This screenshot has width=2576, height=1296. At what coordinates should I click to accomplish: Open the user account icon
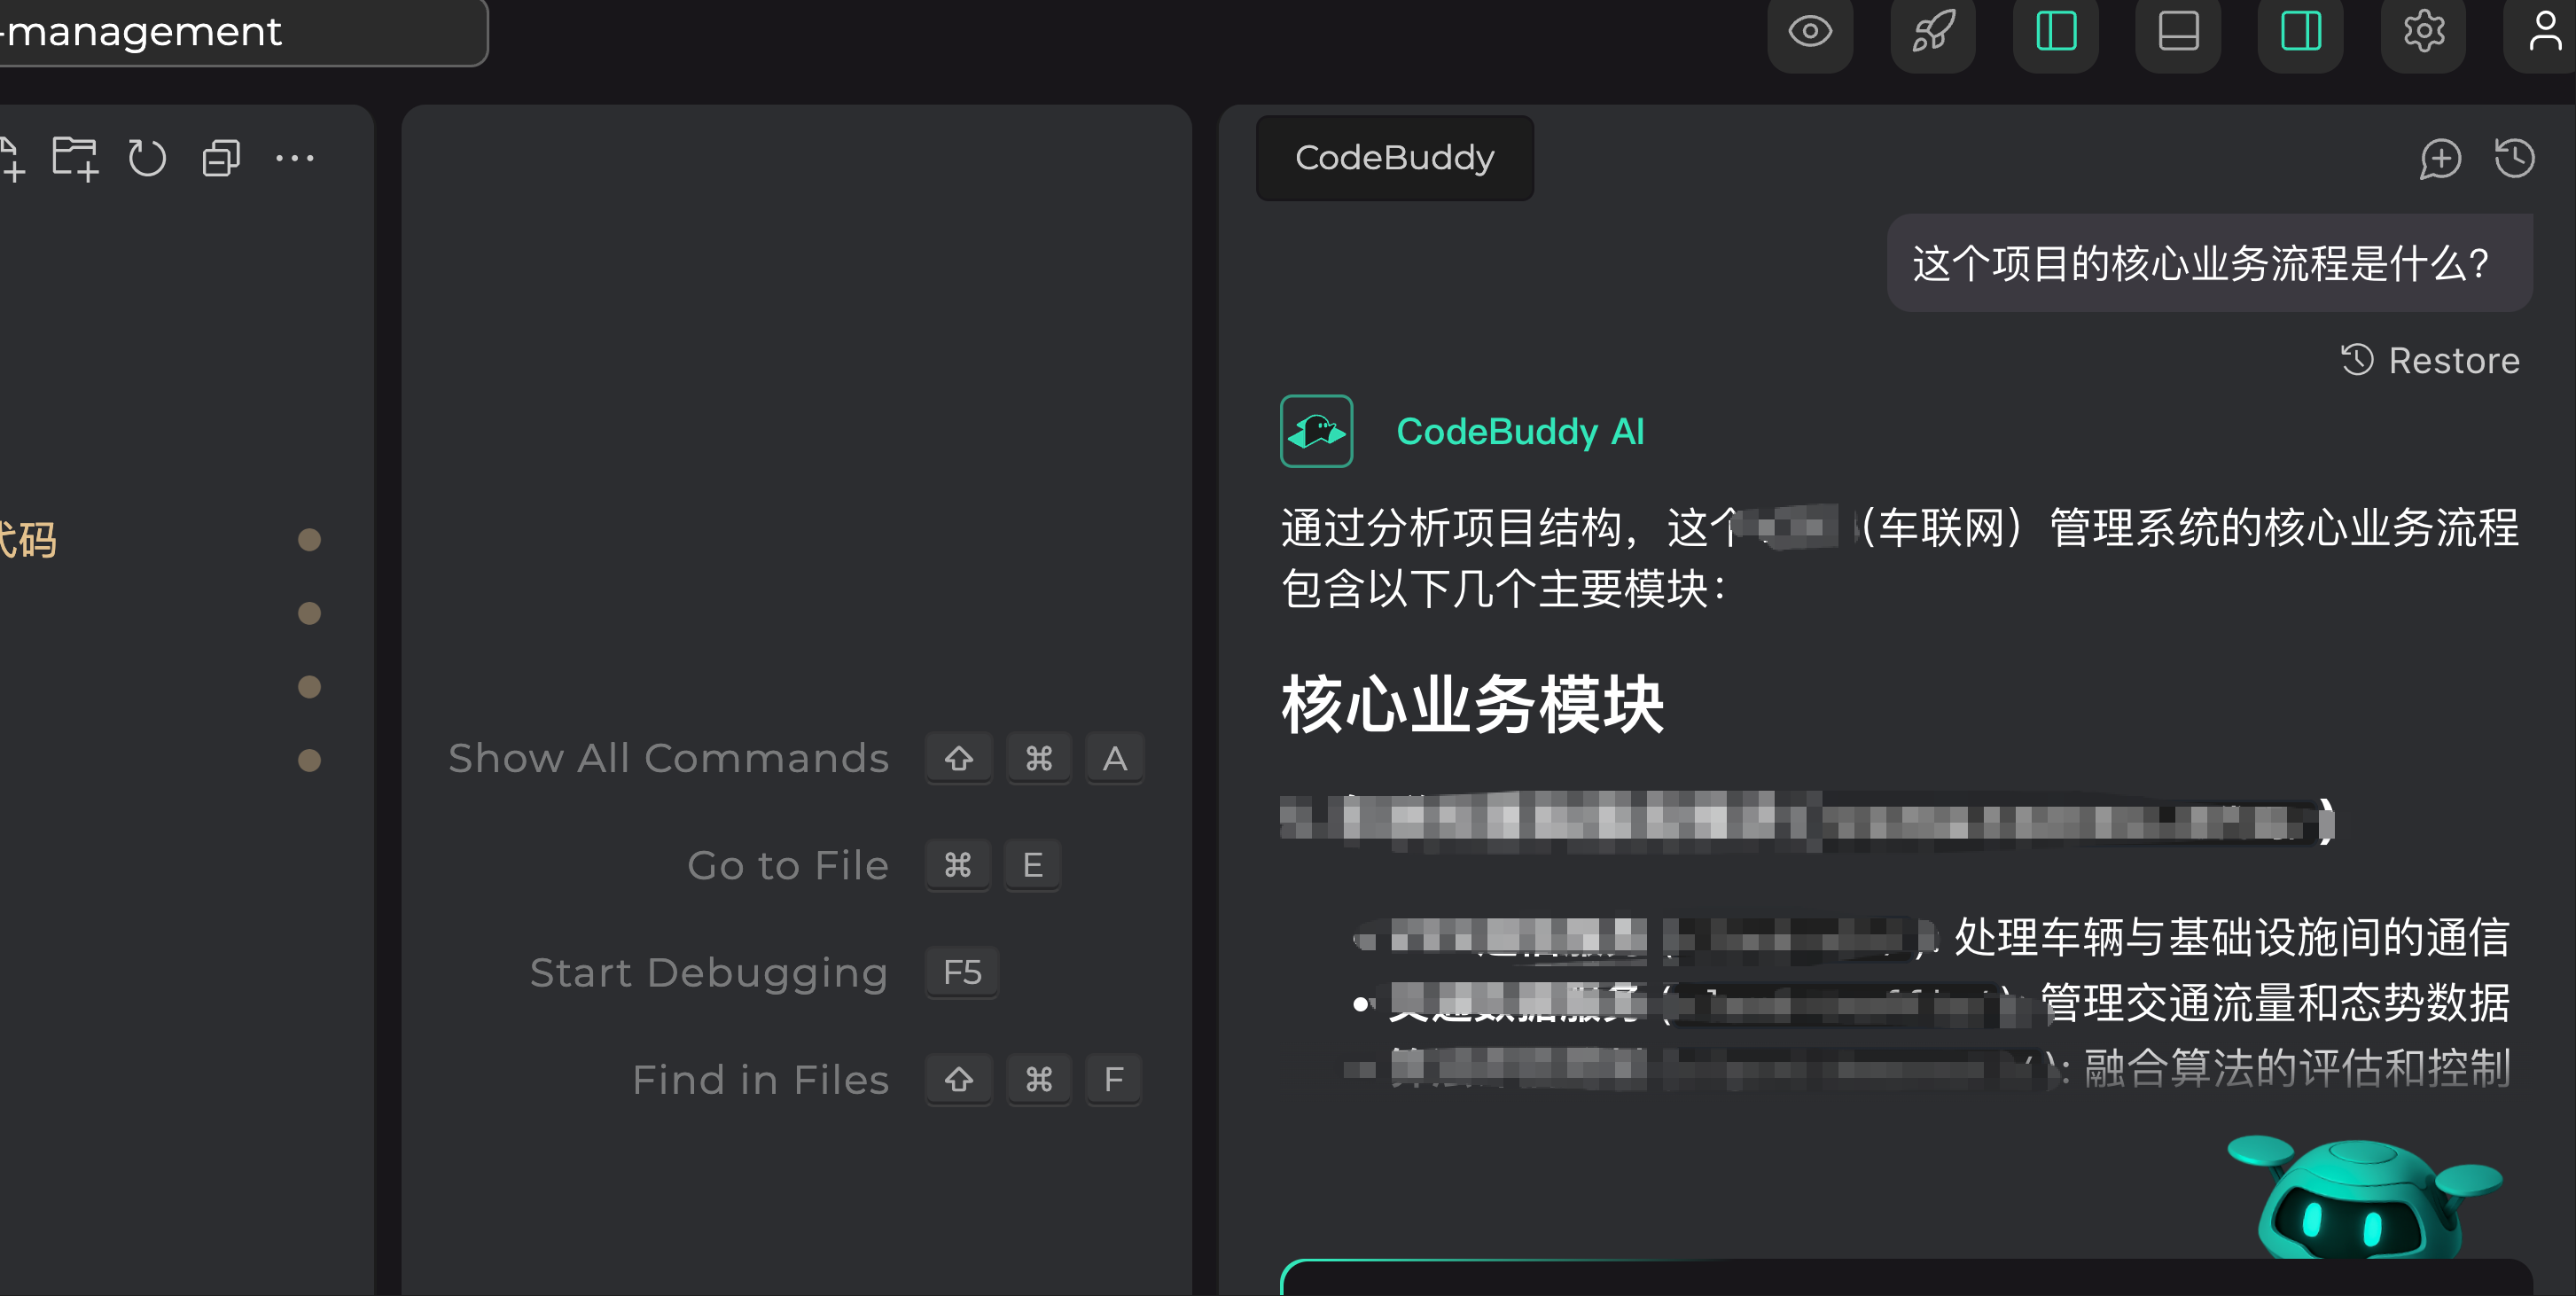click(x=2545, y=32)
